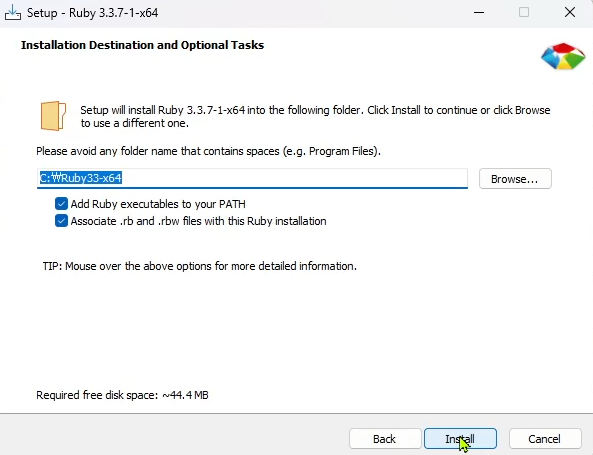The width and height of the screenshot is (593, 455).
Task: Click the yellow destination folder icon
Action: pos(53,116)
